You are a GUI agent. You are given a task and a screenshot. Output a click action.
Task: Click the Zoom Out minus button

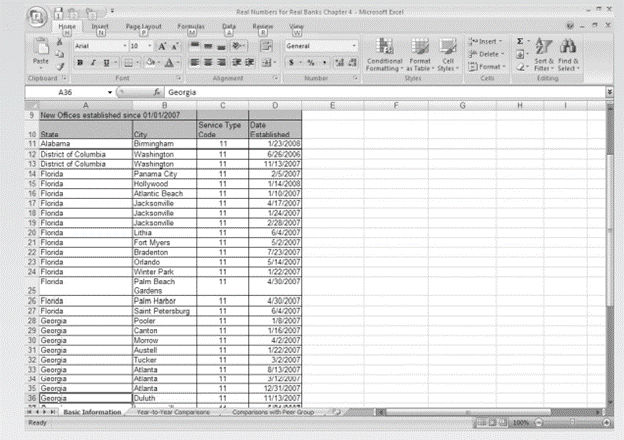click(x=538, y=422)
